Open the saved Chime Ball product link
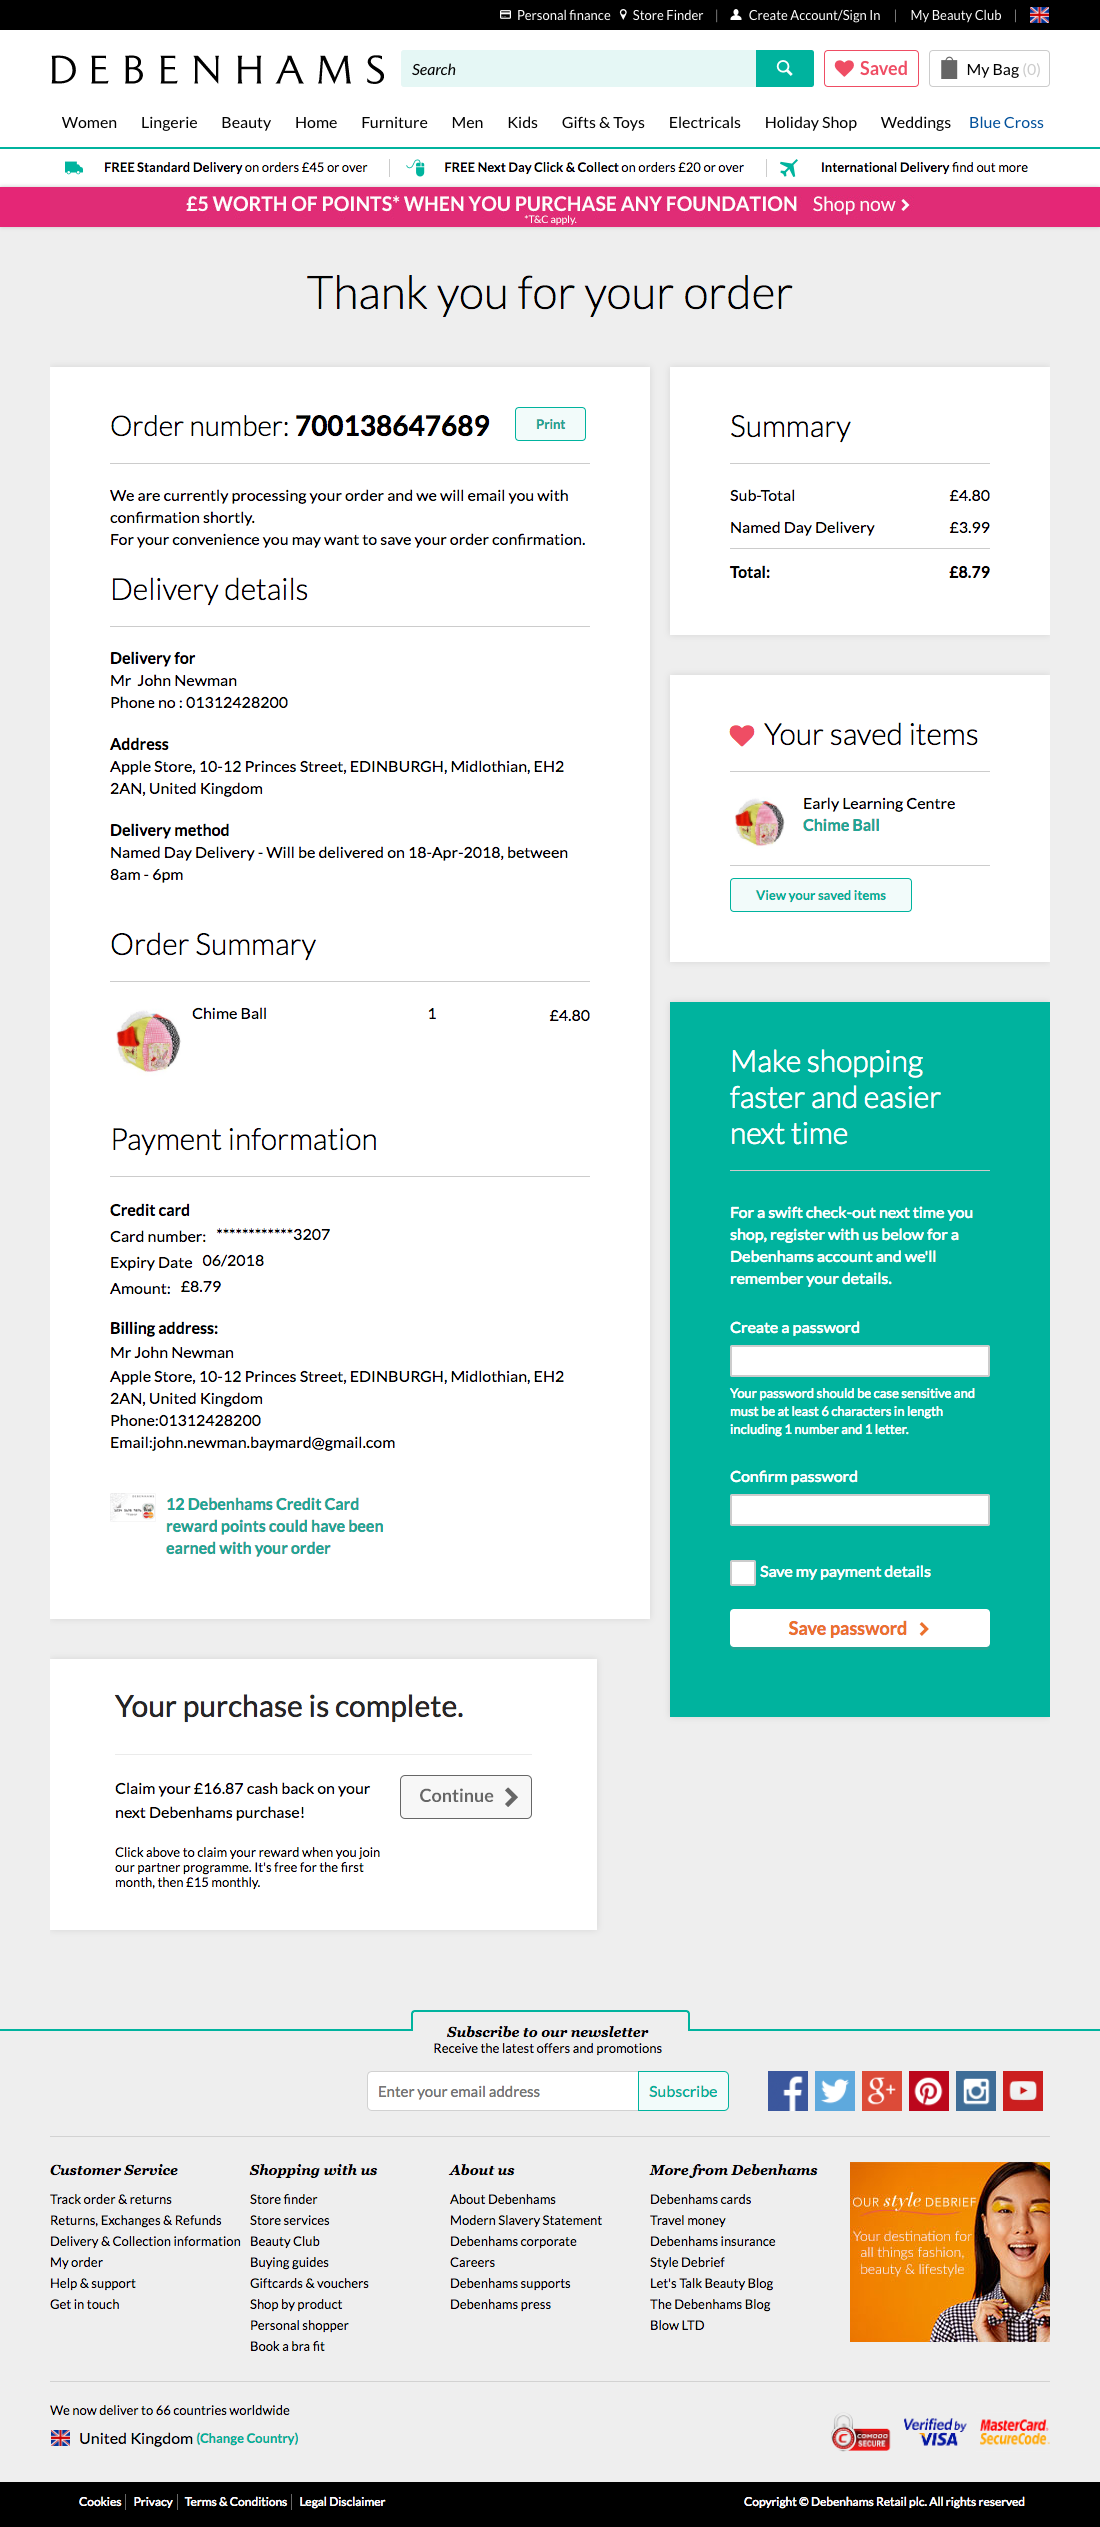Viewport: 1100px width, 2527px height. (x=840, y=825)
